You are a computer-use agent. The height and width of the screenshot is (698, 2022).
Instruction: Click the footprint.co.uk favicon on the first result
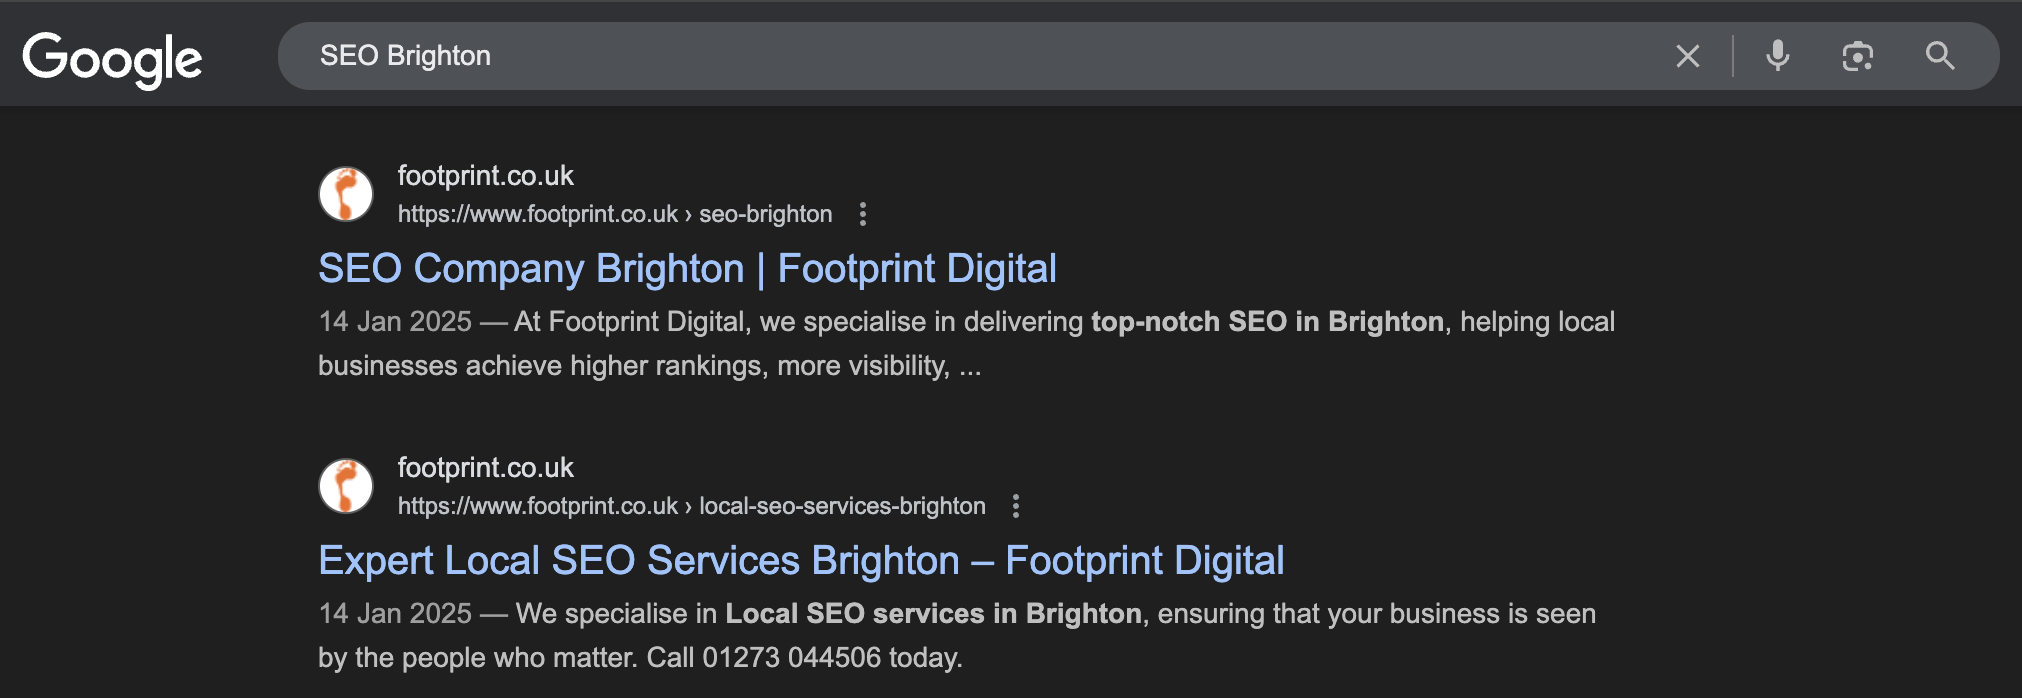345,193
